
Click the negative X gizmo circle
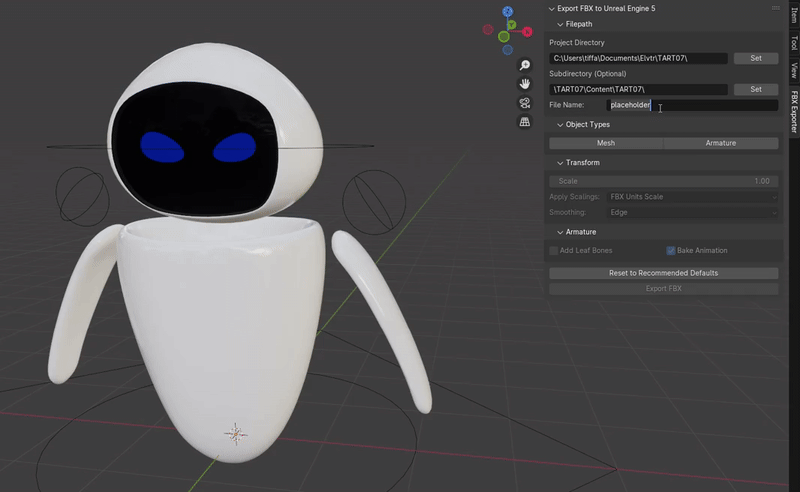488,30
